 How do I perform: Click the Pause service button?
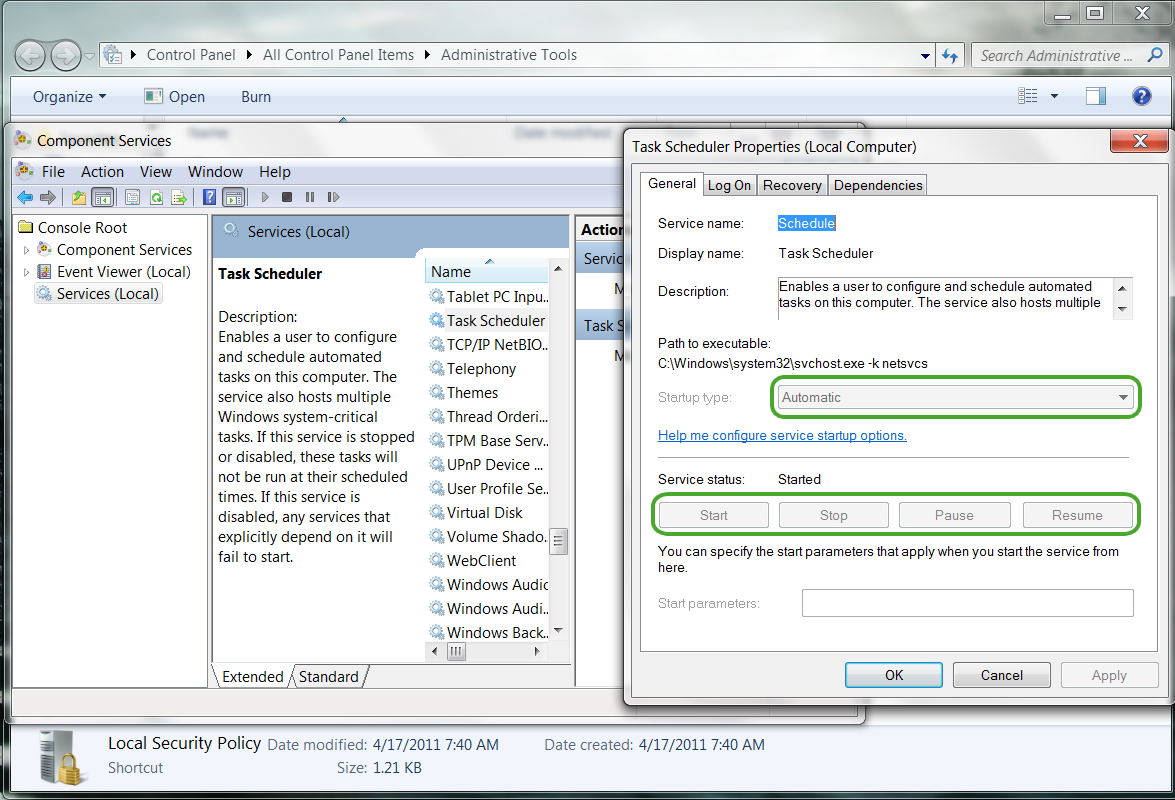(955, 515)
